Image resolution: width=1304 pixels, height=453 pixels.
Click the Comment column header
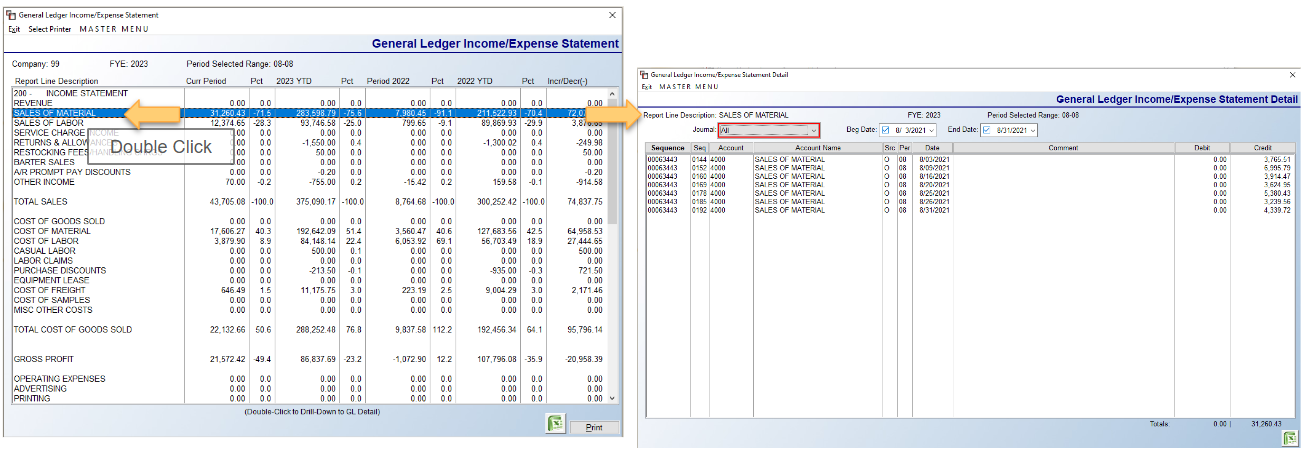[1063, 147]
